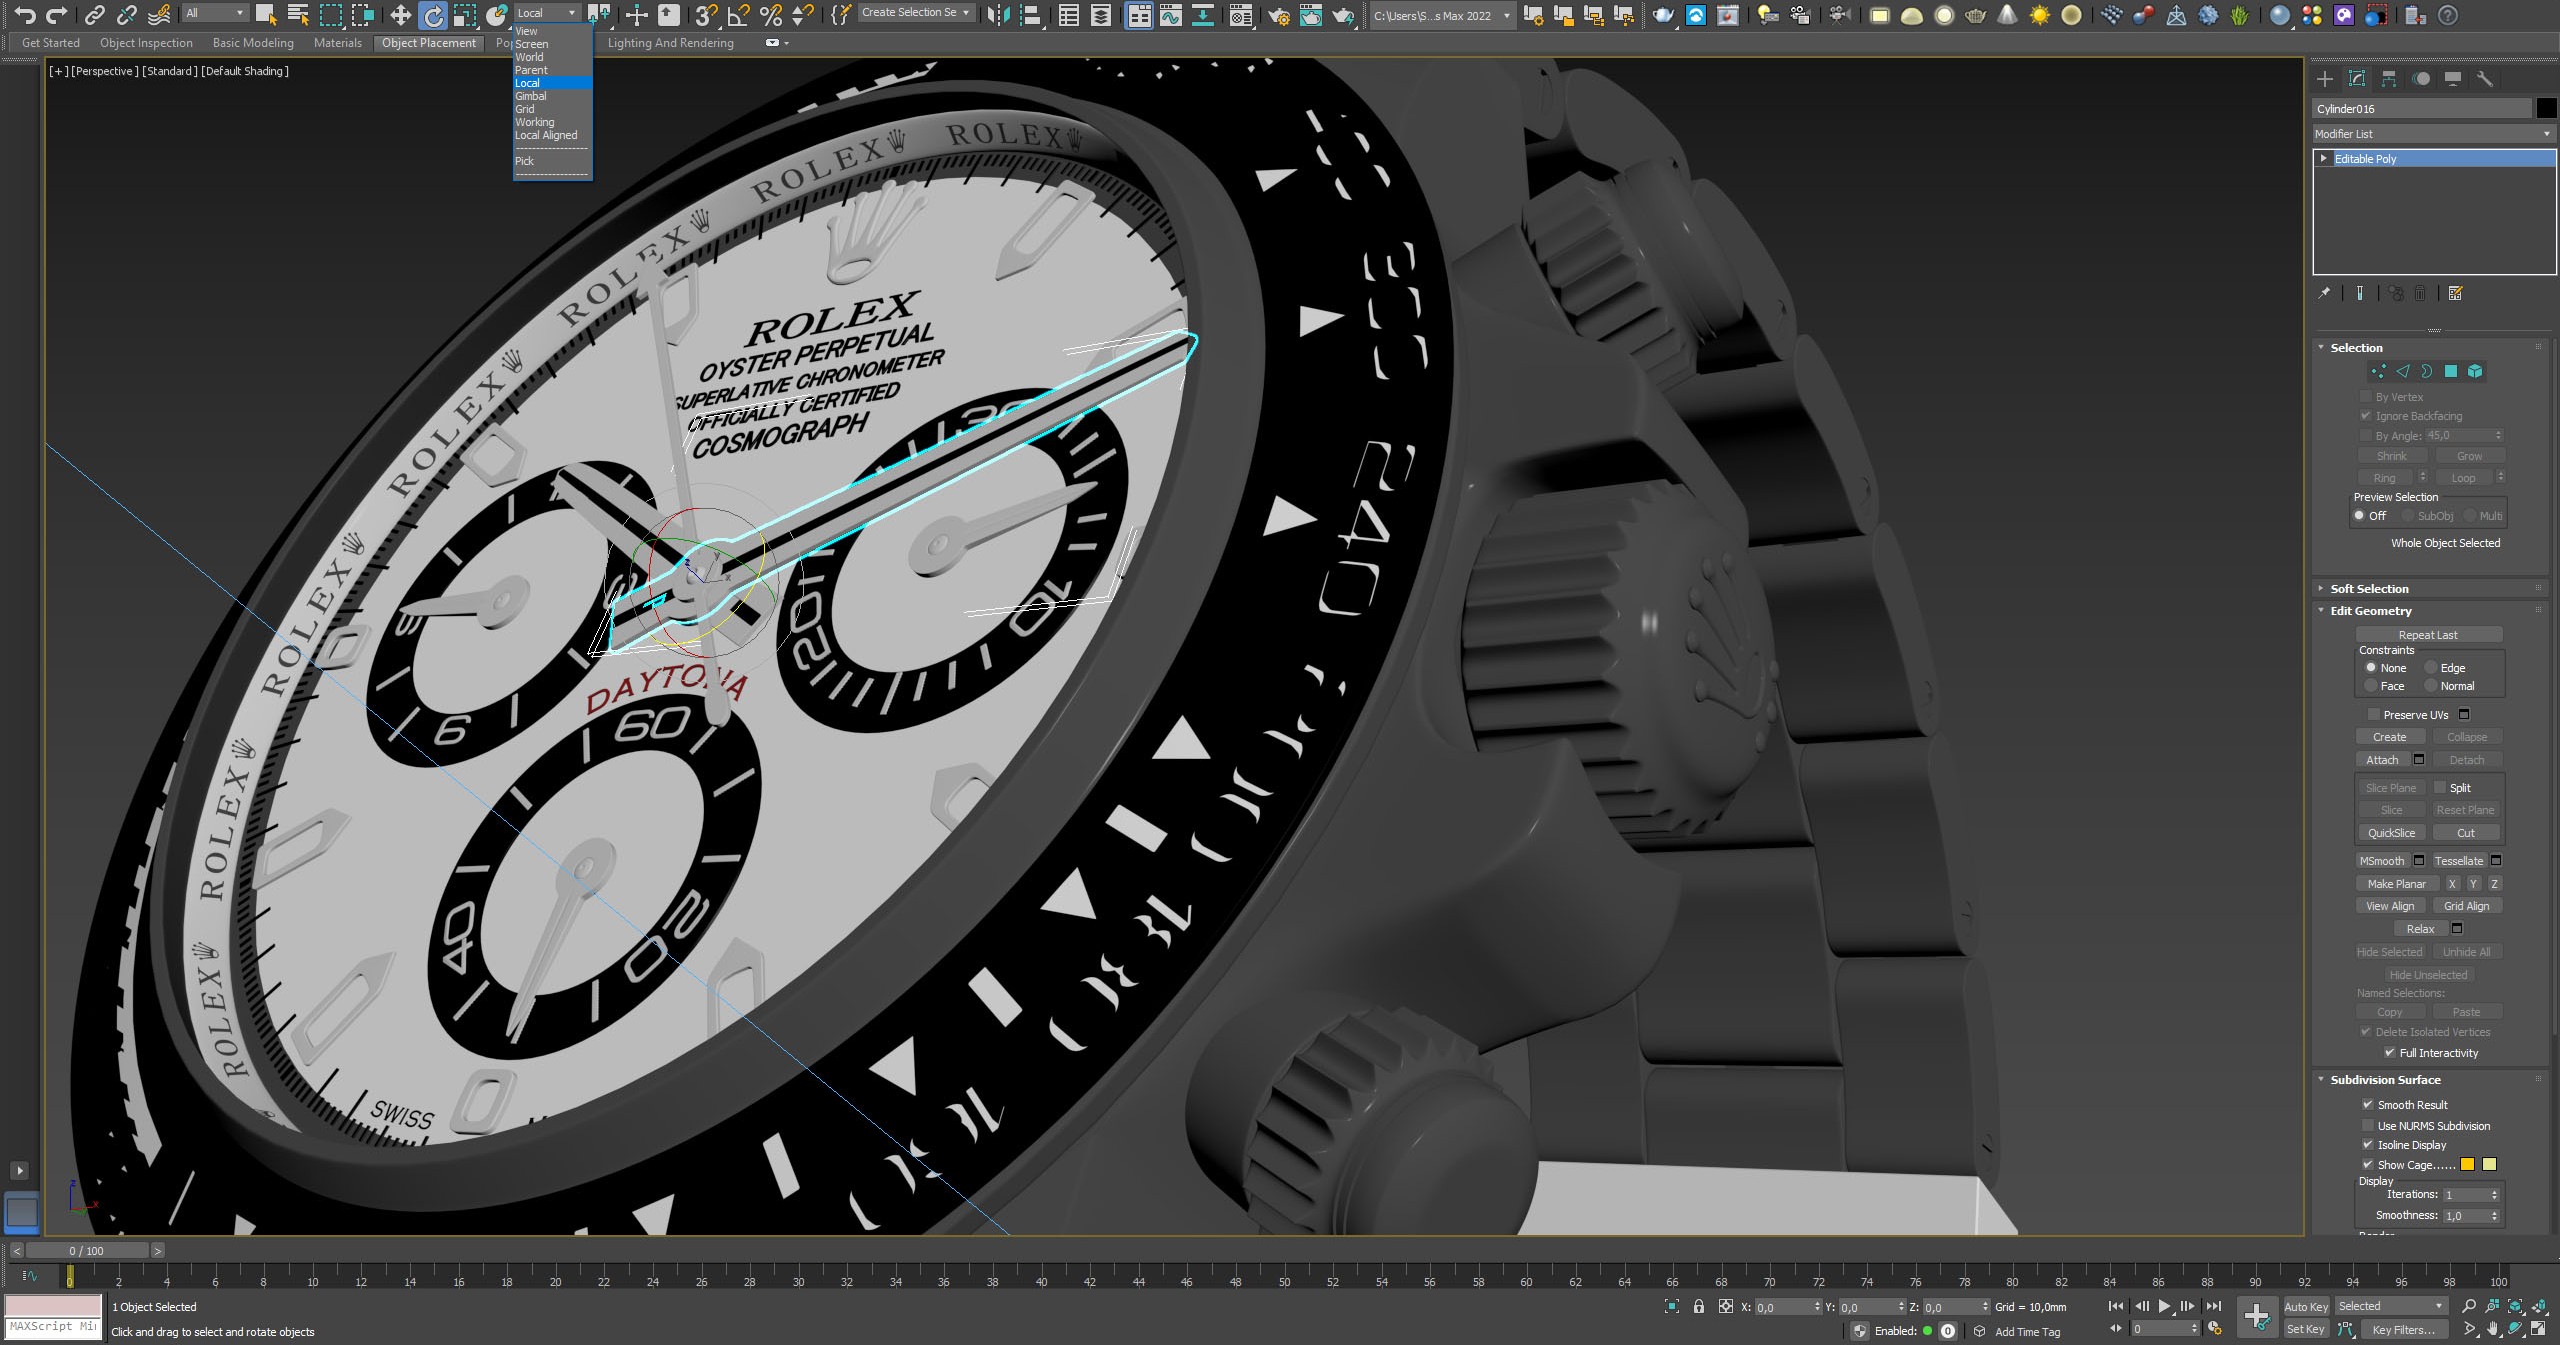Toggle the selection lock padlock icon
Screen dimensions: 2560x1345
[1699, 1306]
